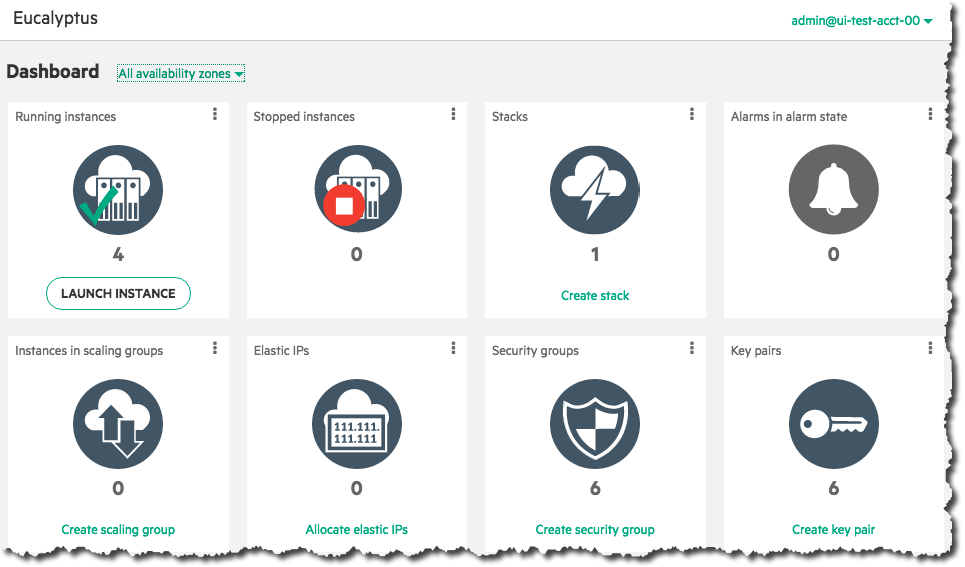Click Create scaling group link
This screenshot has width=965, height=567.
[118, 529]
